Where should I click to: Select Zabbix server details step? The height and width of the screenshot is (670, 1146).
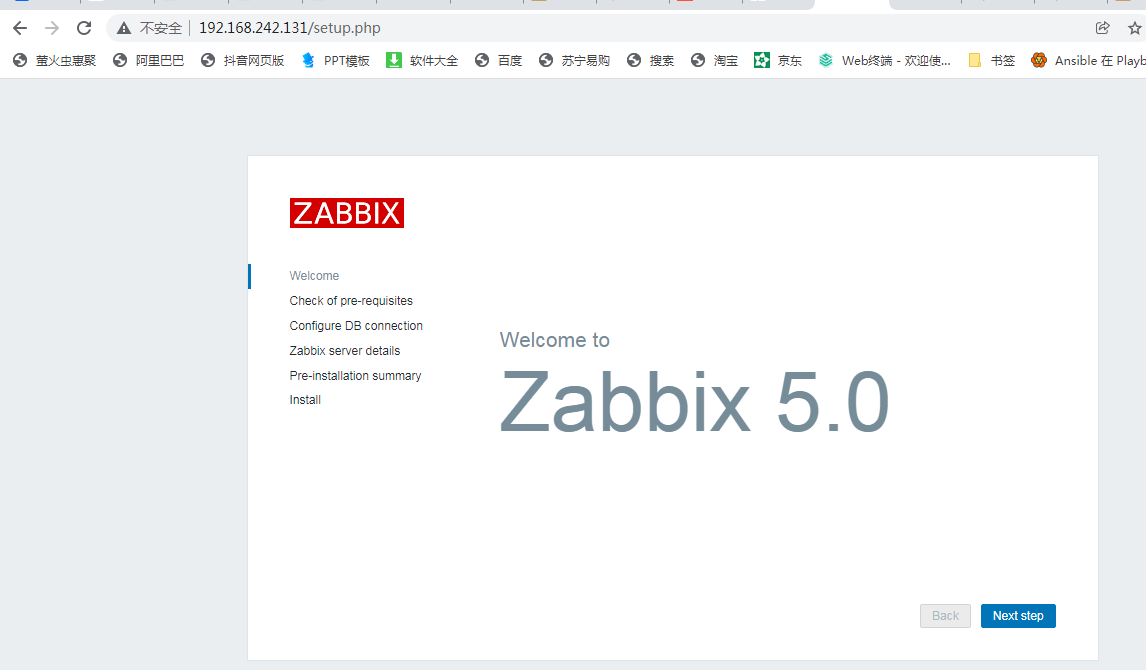pyautogui.click(x=345, y=350)
